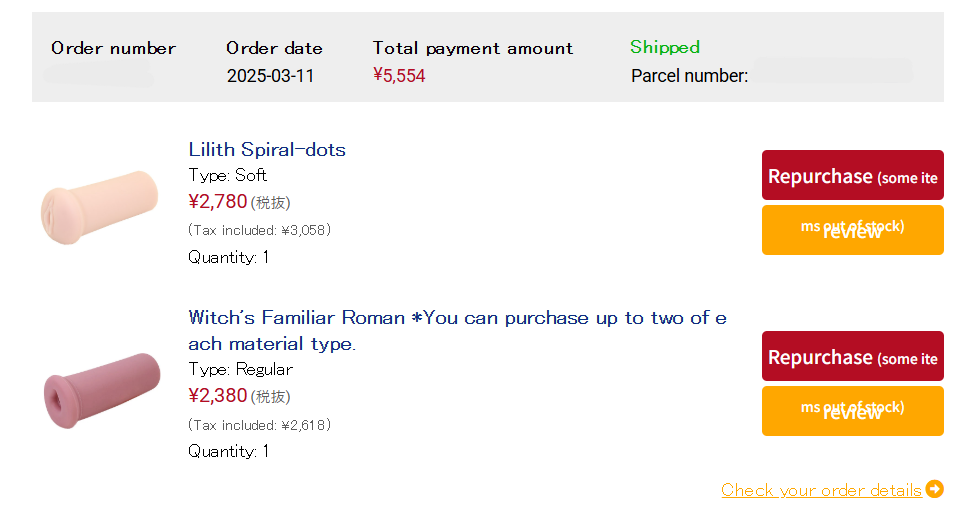976x531 pixels.
Task: Click the order date 2025-03-11
Action: (270, 76)
